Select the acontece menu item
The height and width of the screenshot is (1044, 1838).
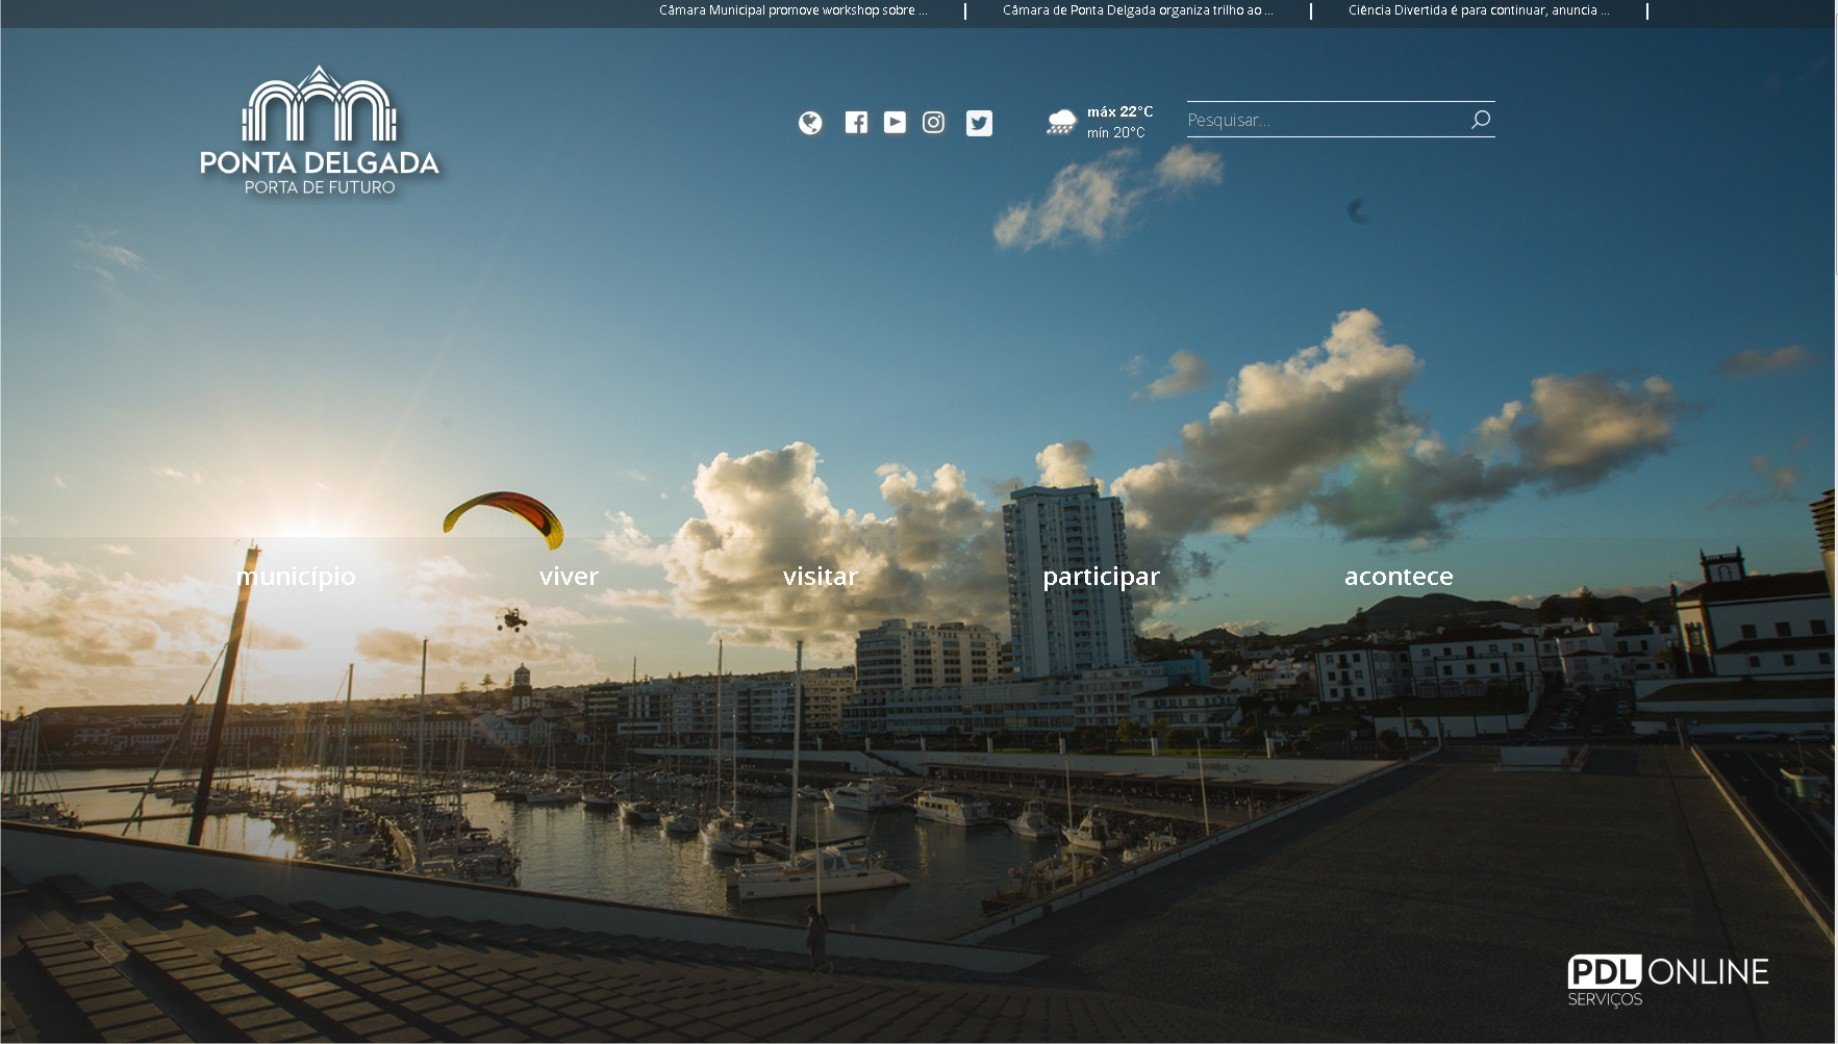tap(1398, 576)
